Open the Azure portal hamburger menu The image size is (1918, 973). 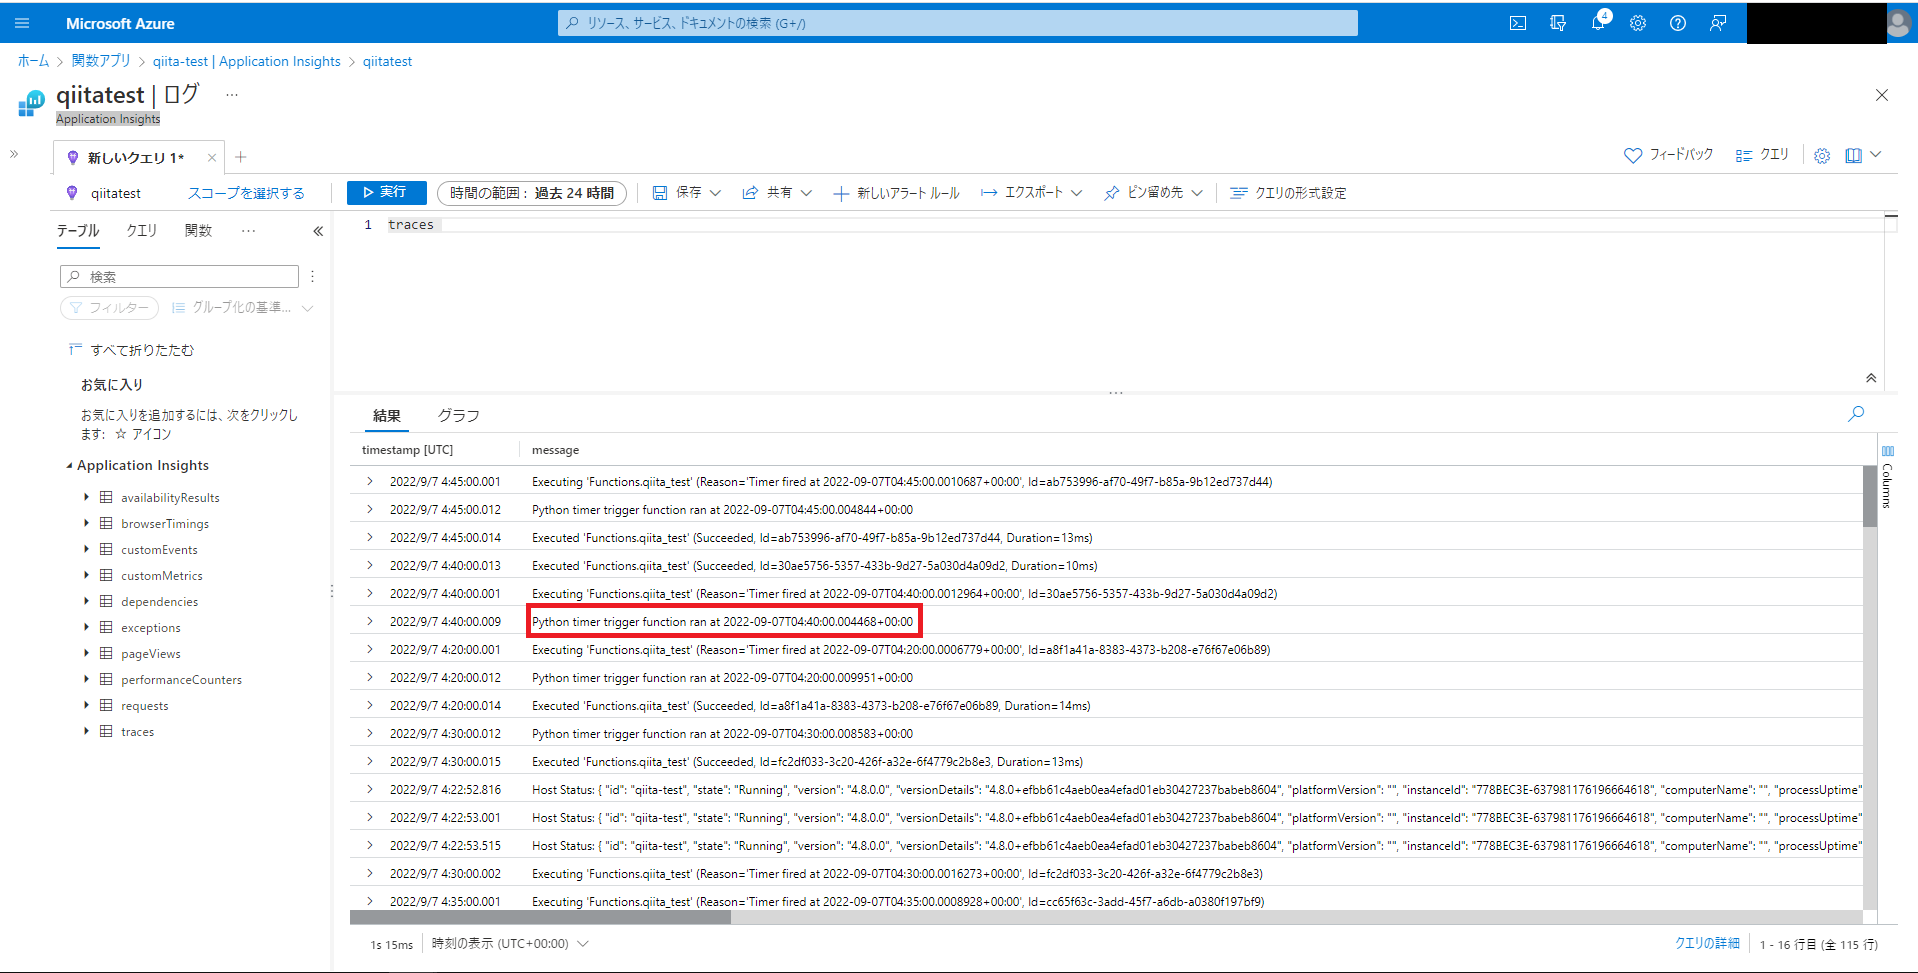tap(22, 23)
